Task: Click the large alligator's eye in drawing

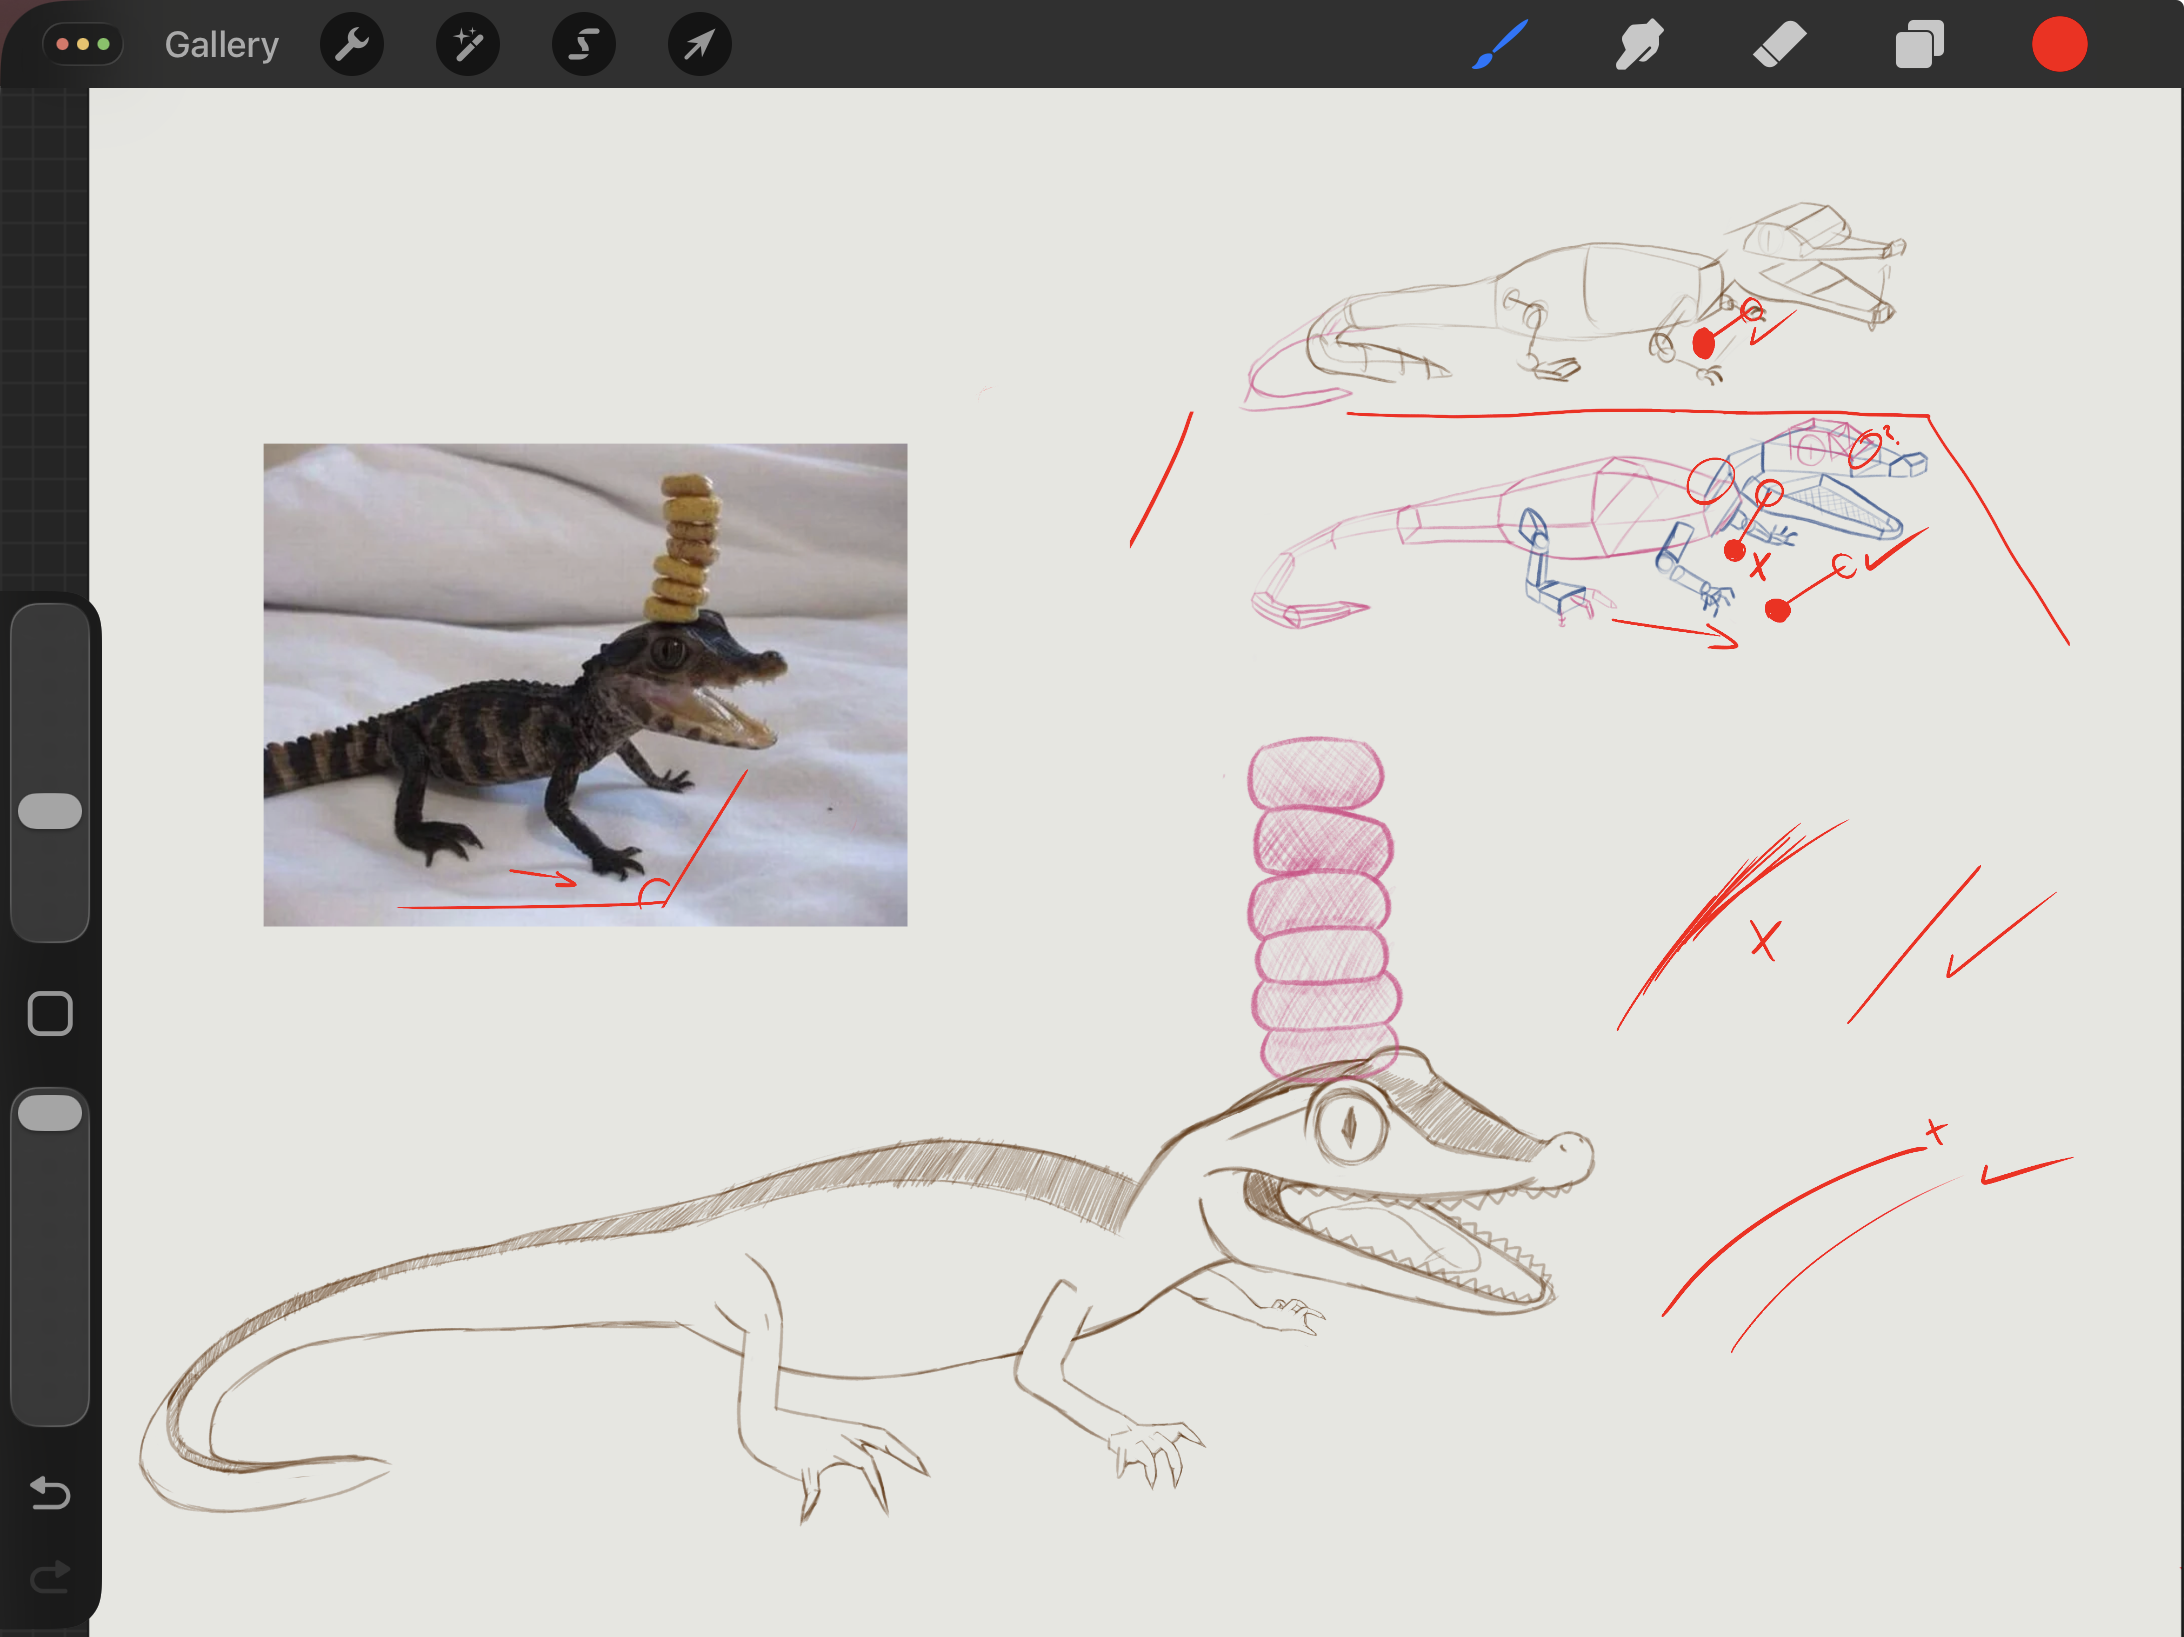Action: tap(1349, 1127)
